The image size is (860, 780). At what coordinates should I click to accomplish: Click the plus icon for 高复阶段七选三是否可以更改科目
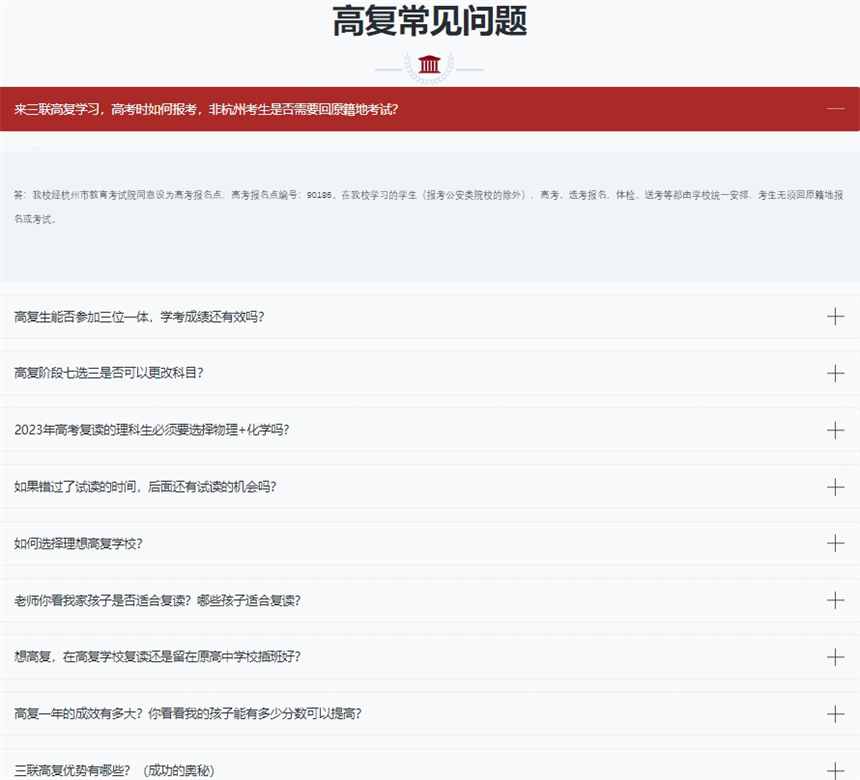[836, 374]
